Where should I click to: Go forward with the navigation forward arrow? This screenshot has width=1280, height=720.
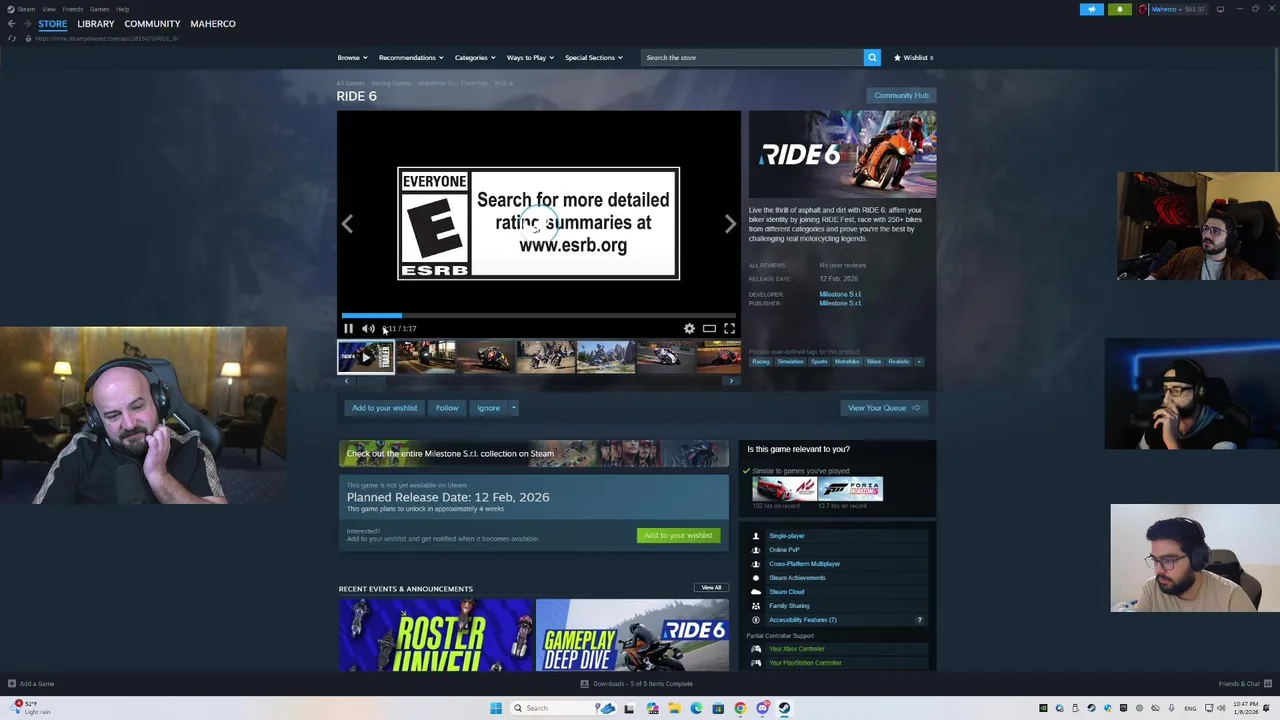click(x=26, y=24)
